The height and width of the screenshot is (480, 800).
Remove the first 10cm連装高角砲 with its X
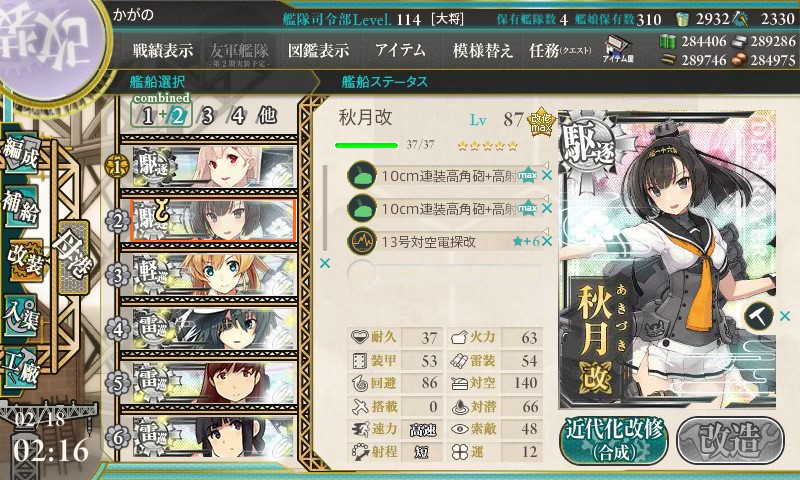point(547,175)
